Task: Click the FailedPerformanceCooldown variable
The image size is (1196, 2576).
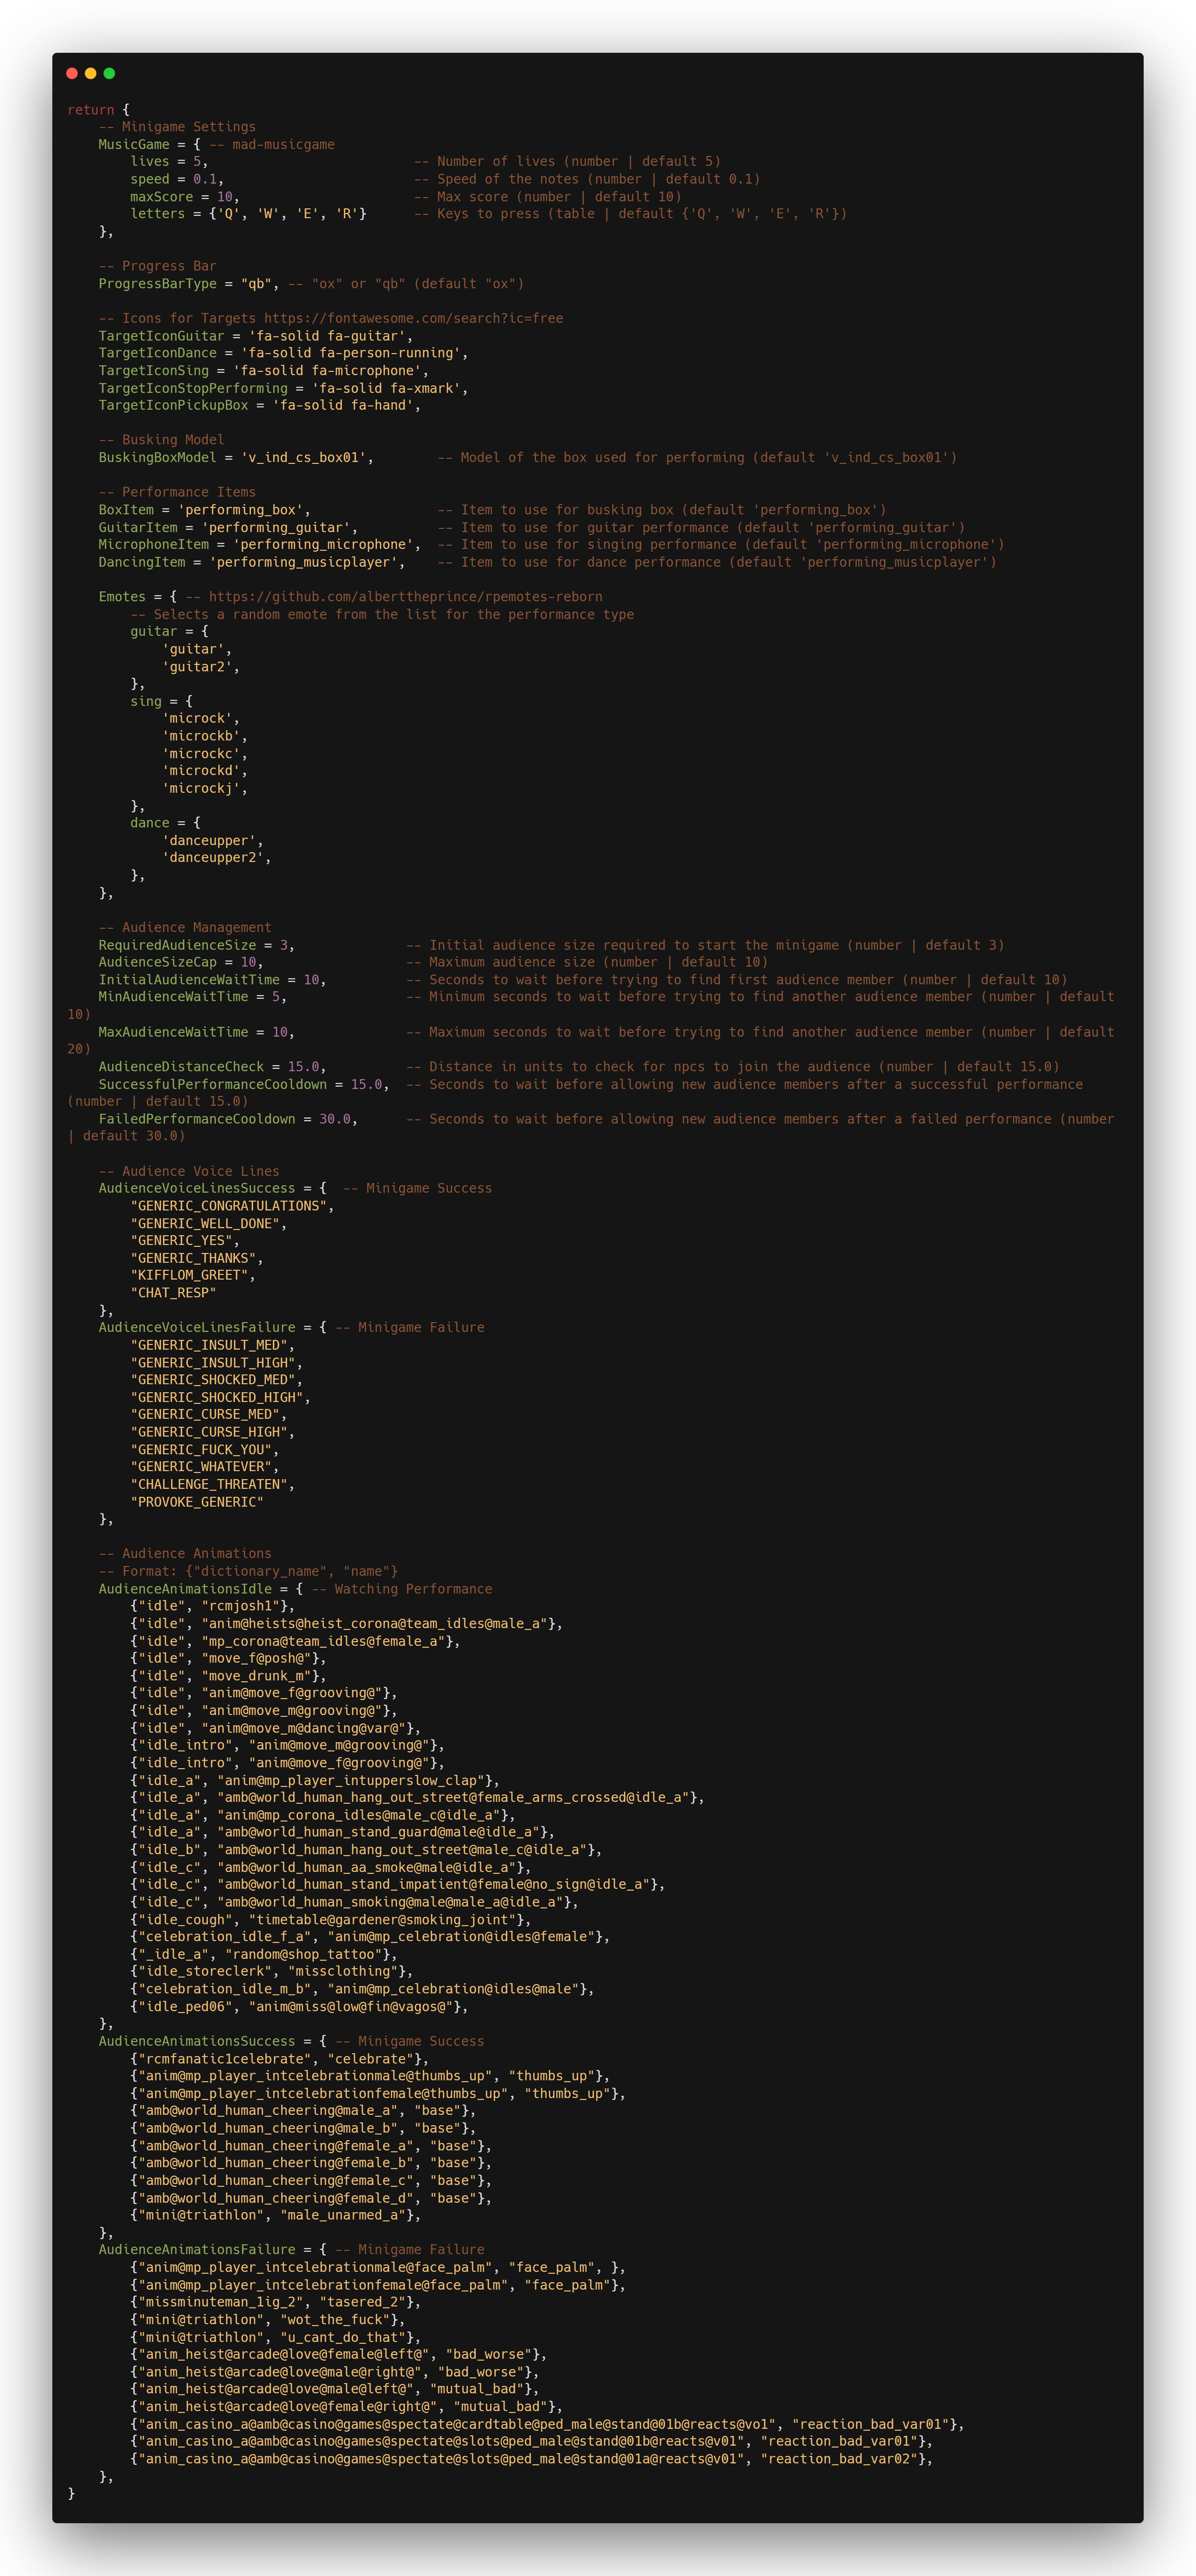Action: [x=197, y=1119]
